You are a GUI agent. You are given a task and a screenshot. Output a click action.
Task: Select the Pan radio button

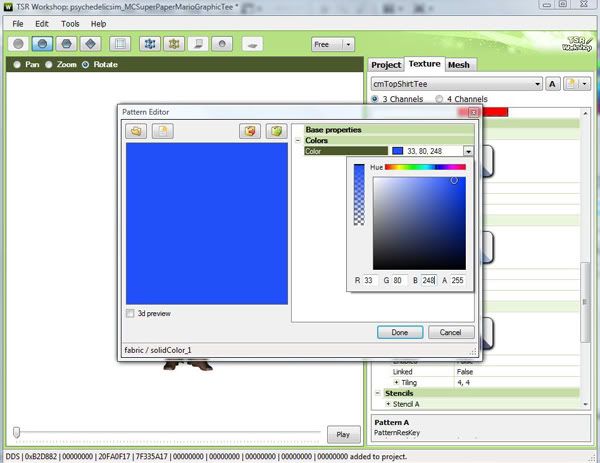pos(17,65)
